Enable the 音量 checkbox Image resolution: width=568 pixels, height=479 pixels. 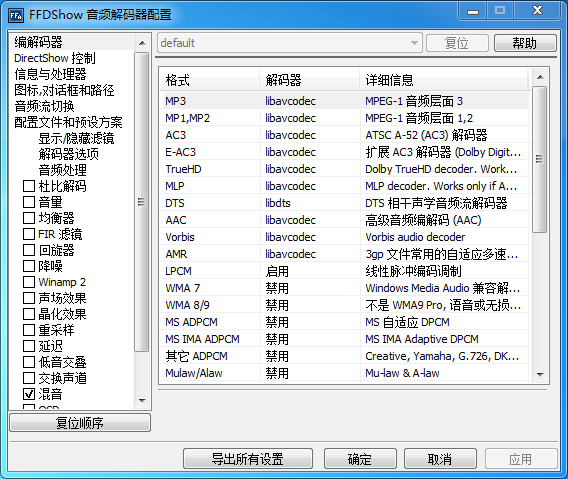click(29, 202)
